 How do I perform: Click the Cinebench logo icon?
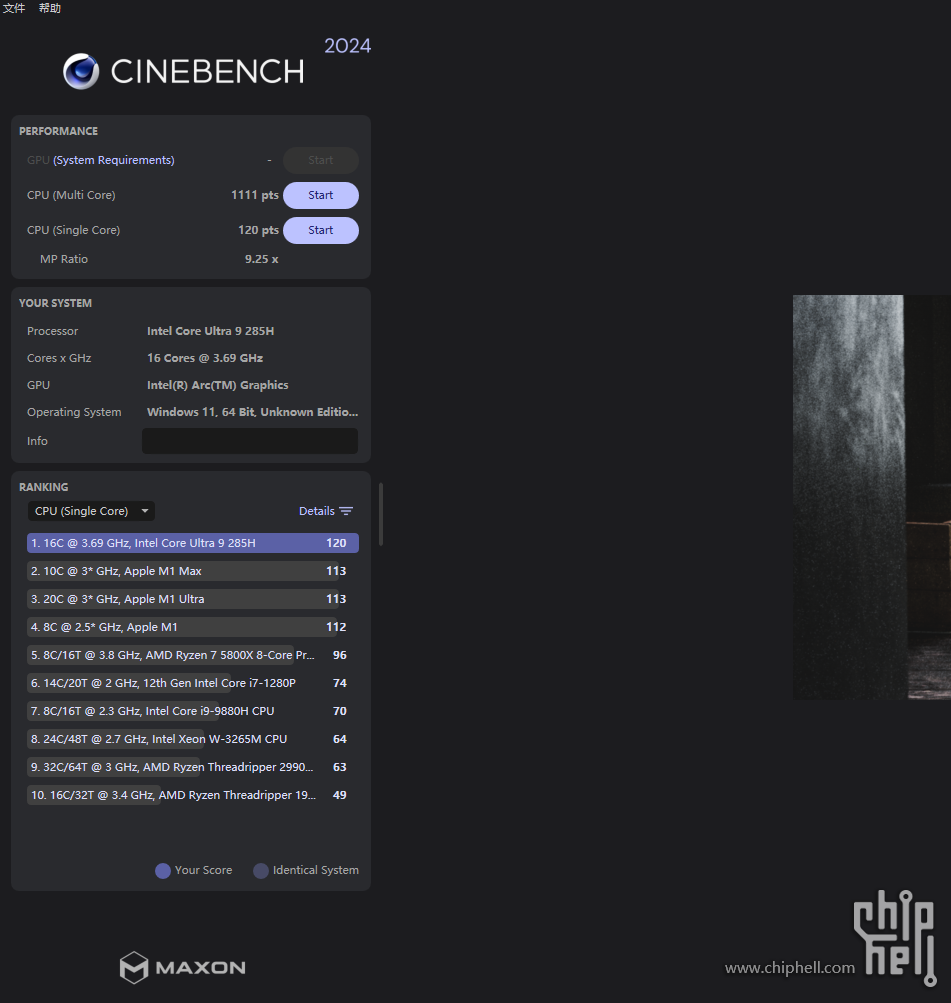[x=81, y=71]
